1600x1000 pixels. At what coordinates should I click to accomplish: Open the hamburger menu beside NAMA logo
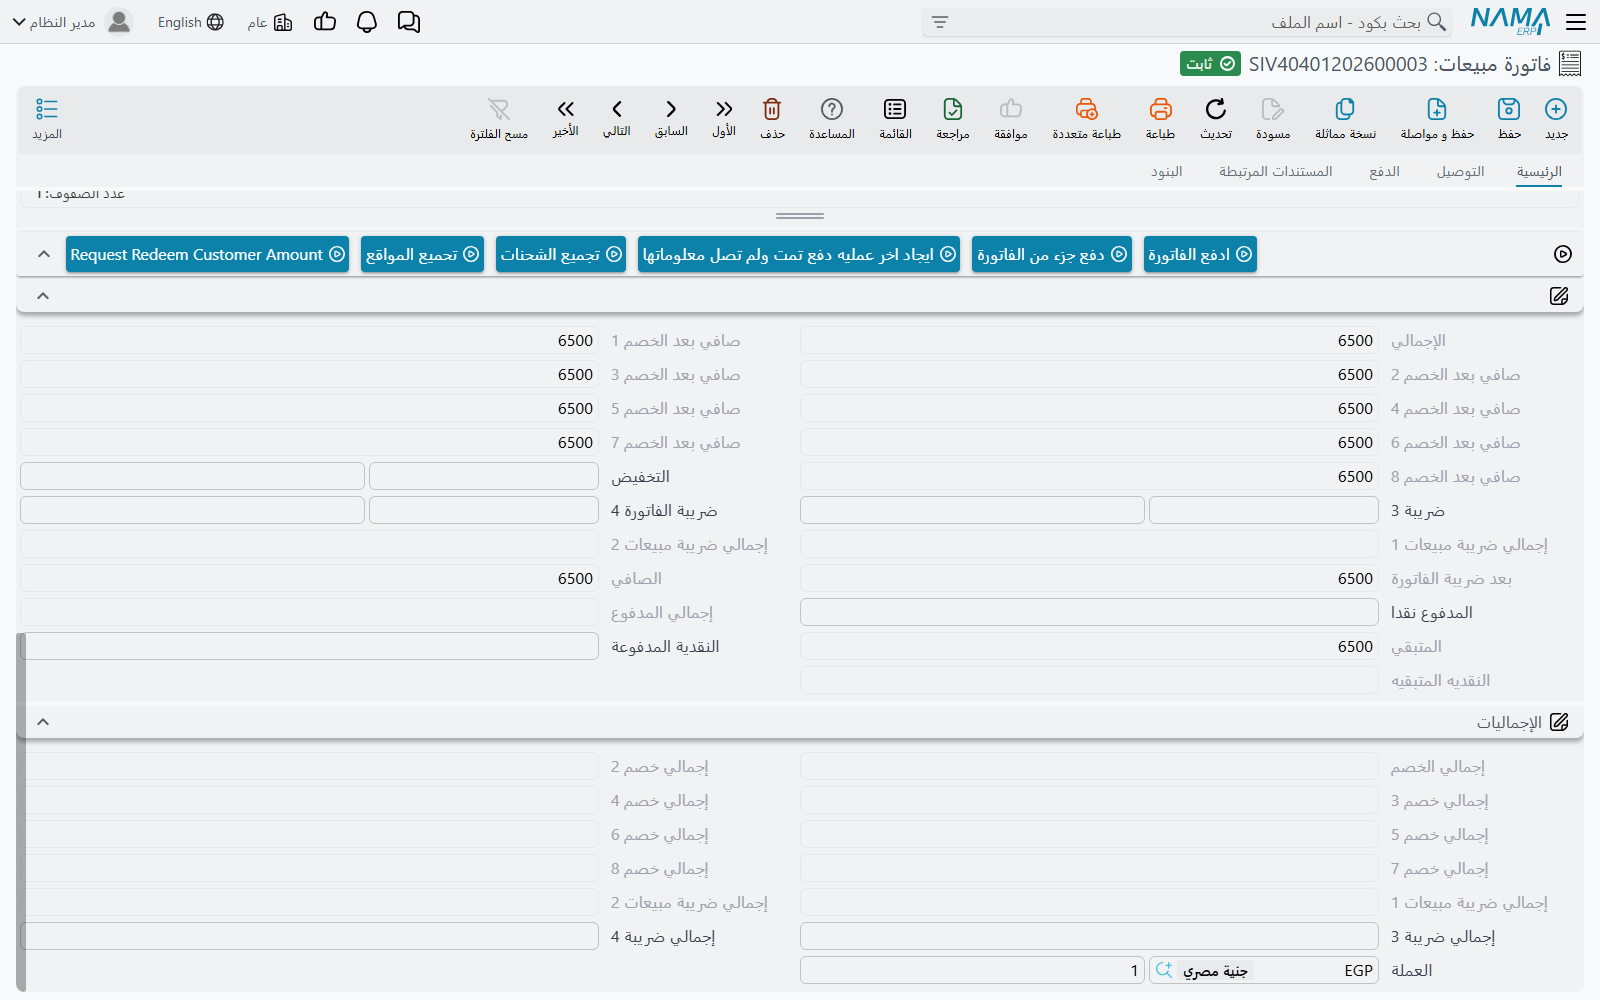(x=1576, y=22)
